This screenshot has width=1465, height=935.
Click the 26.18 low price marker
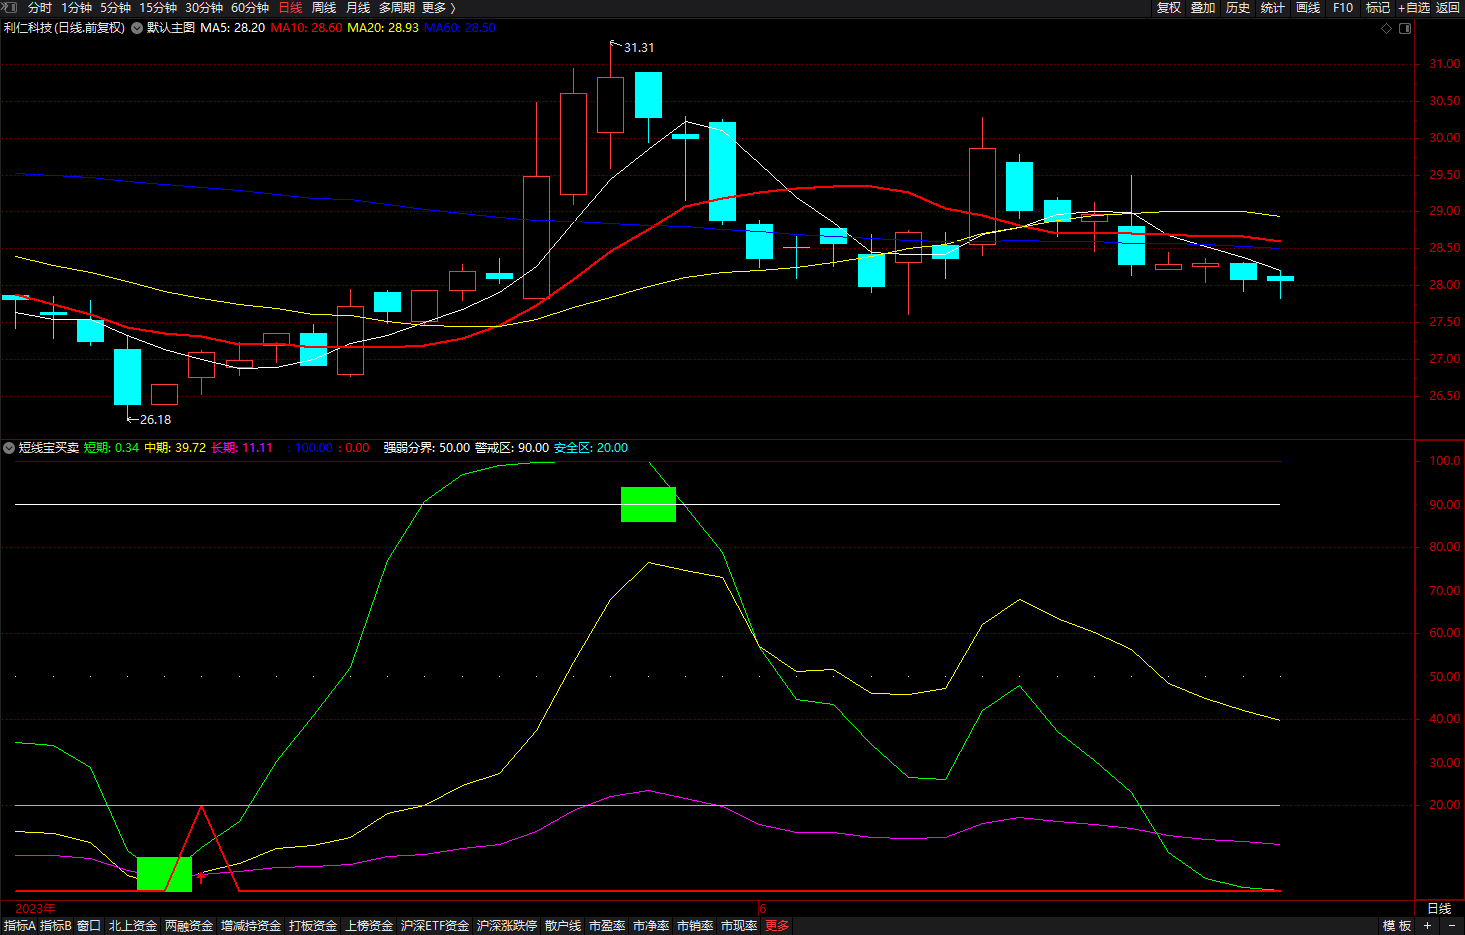click(x=154, y=420)
